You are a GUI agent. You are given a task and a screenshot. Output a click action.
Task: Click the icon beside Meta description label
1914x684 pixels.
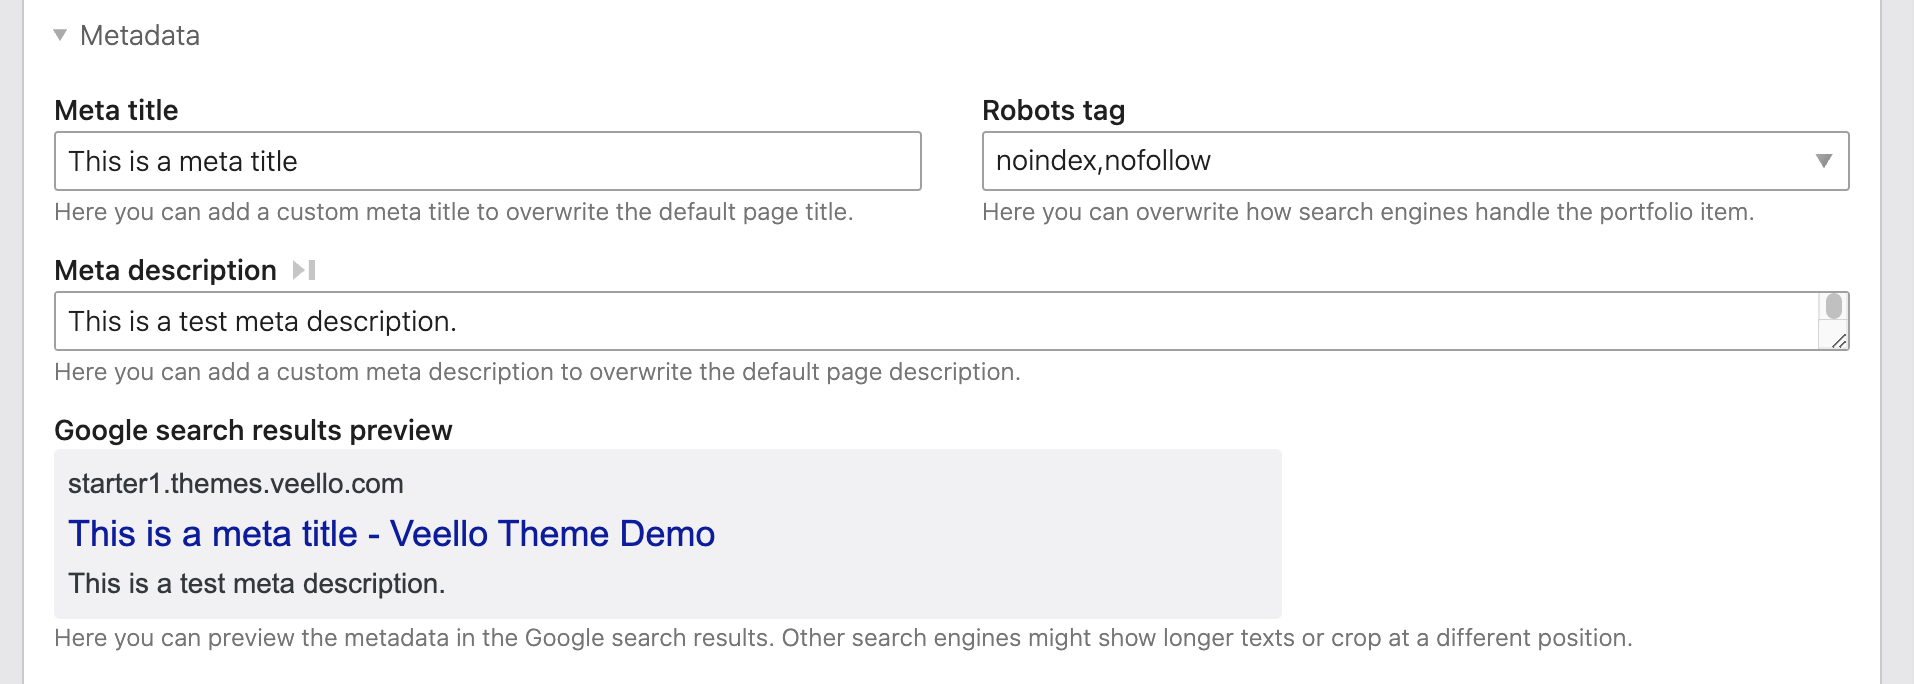click(x=304, y=270)
